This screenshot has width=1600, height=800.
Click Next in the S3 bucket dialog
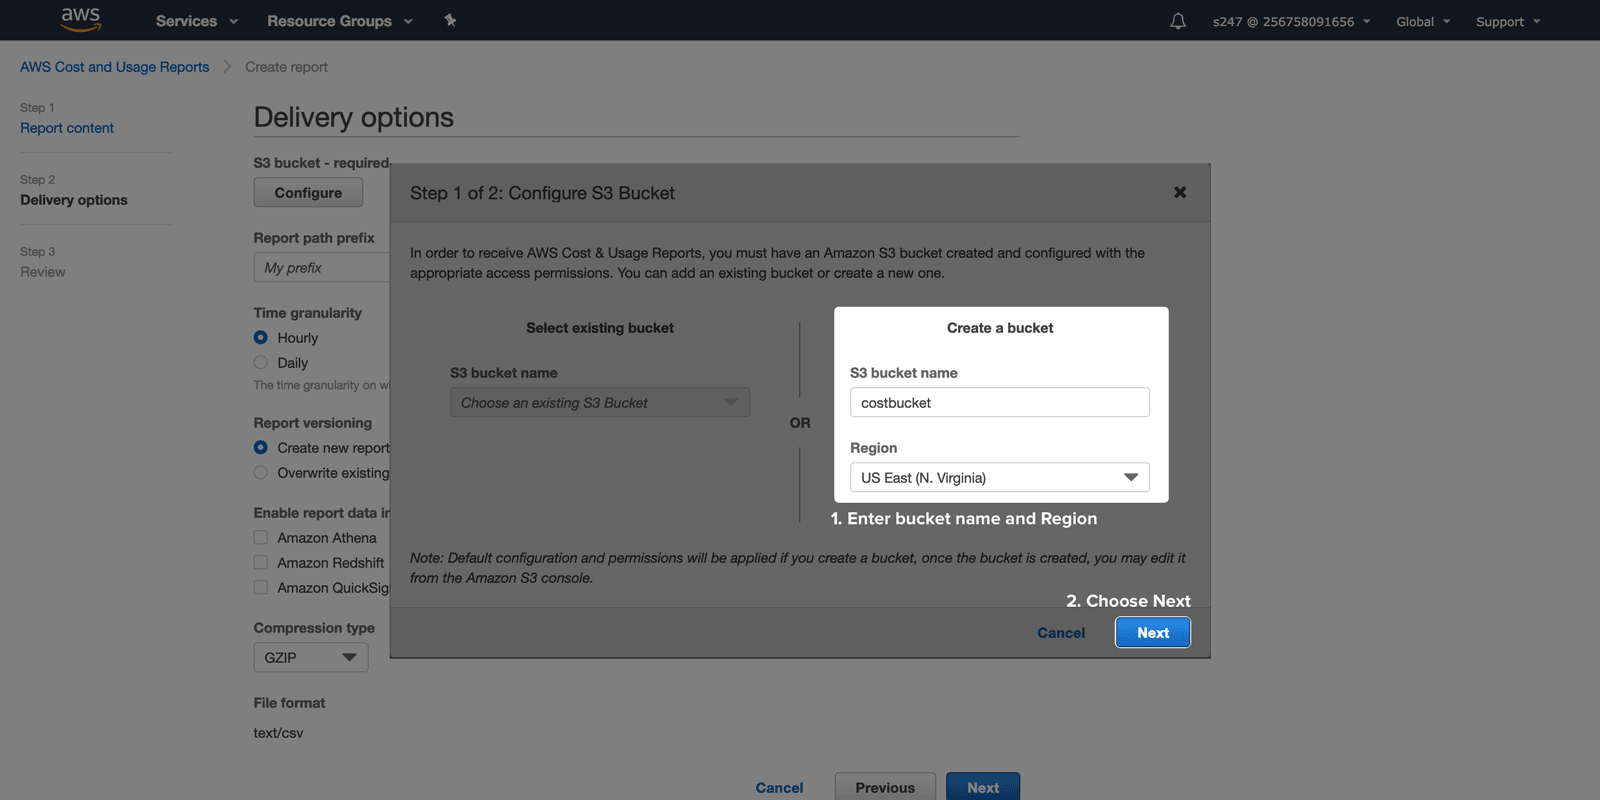pyautogui.click(x=1153, y=632)
